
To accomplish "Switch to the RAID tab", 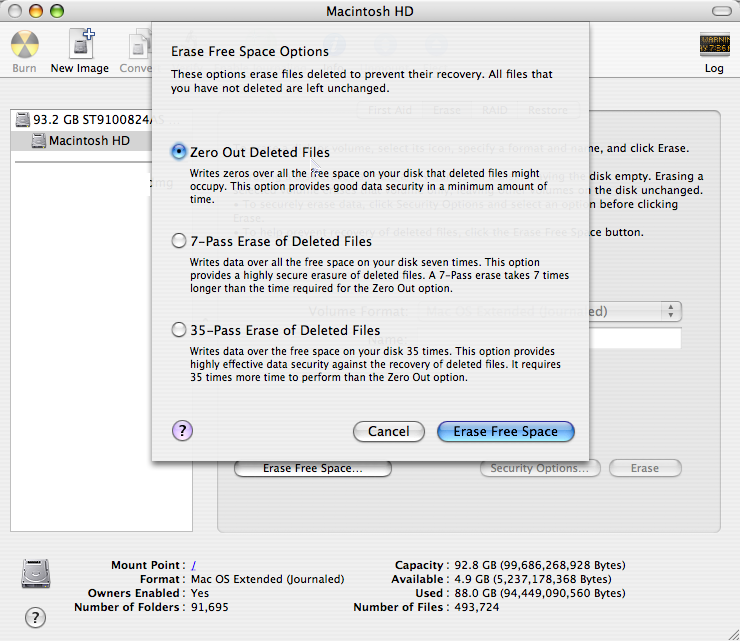I will coord(494,110).
